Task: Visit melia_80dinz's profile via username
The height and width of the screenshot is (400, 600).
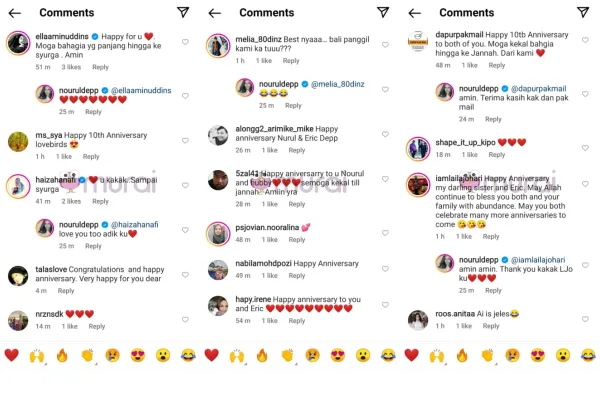Action: pyautogui.click(x=258, y=39)
